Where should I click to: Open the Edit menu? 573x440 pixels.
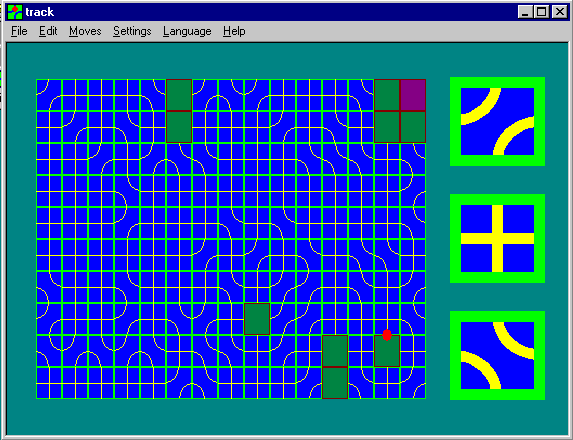click(x=48, y=31)
